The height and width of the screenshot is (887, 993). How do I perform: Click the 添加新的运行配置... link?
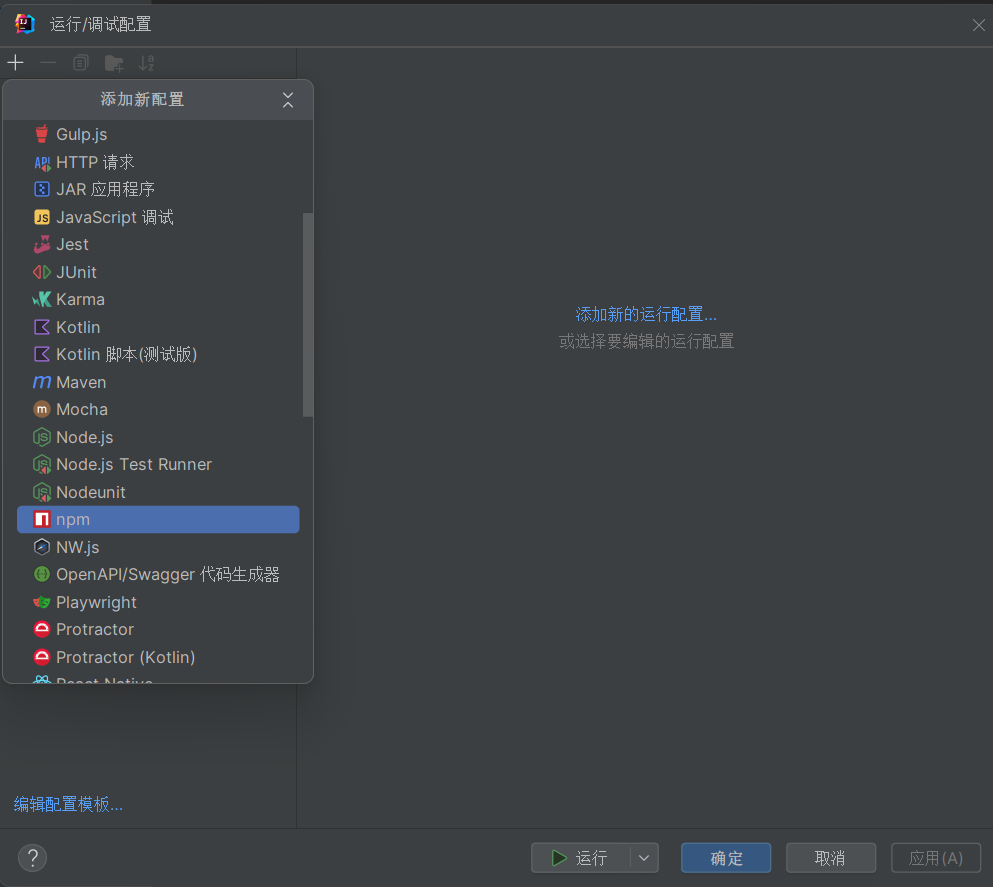click(646, 314)
